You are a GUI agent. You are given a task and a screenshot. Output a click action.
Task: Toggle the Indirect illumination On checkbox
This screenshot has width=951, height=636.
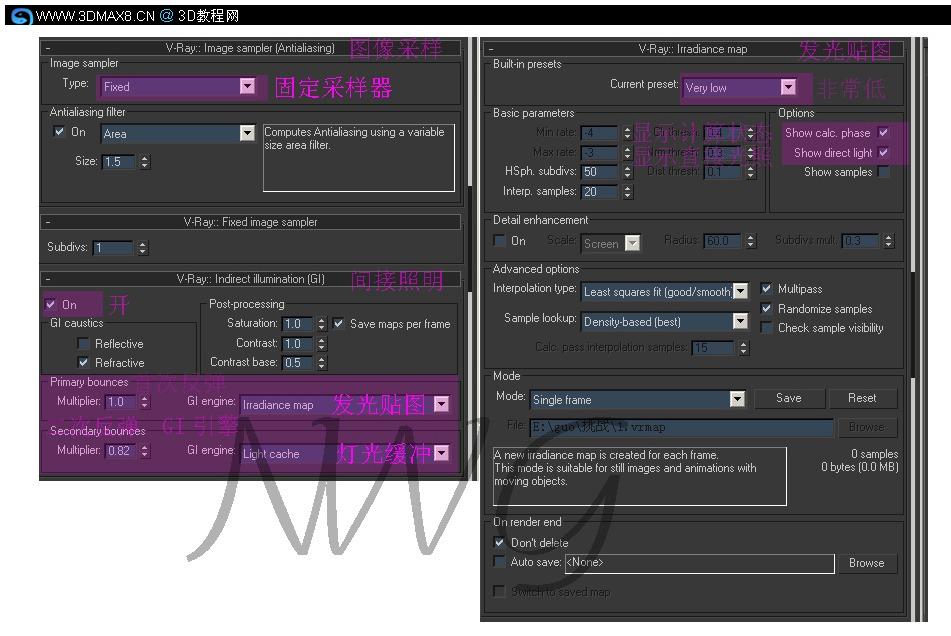coord(51,304)
